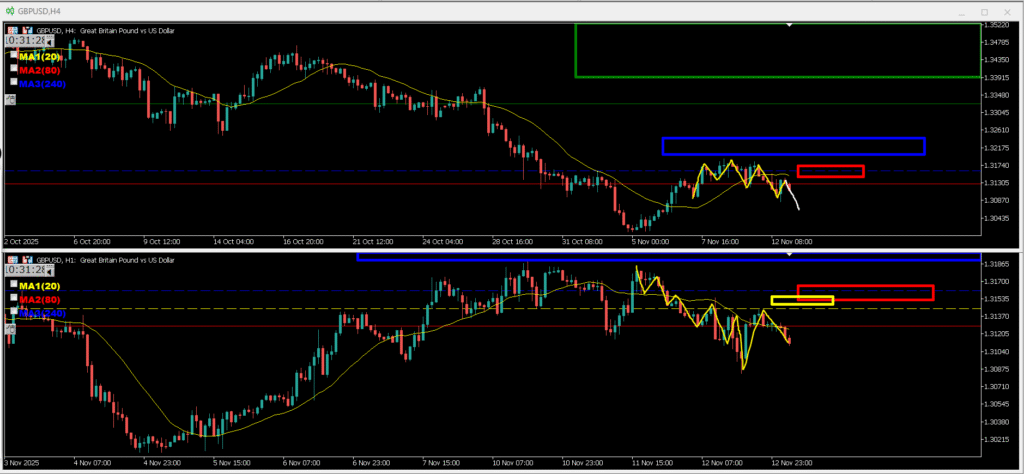Click the white chart shift triangle on H1 chart

(x=790, y=254)
